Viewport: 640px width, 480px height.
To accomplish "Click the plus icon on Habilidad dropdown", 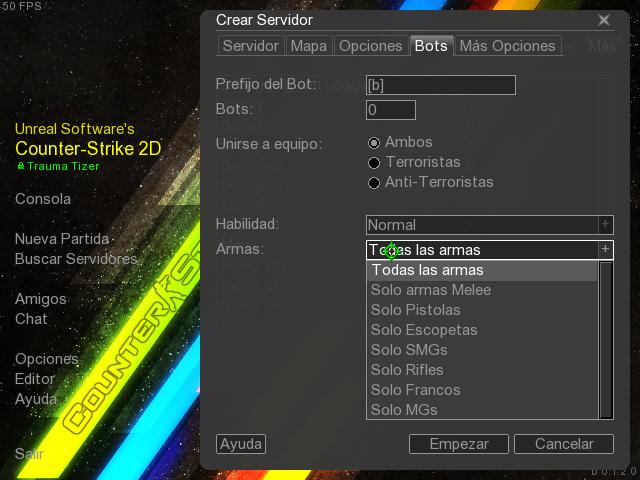I will click(606, 224).
